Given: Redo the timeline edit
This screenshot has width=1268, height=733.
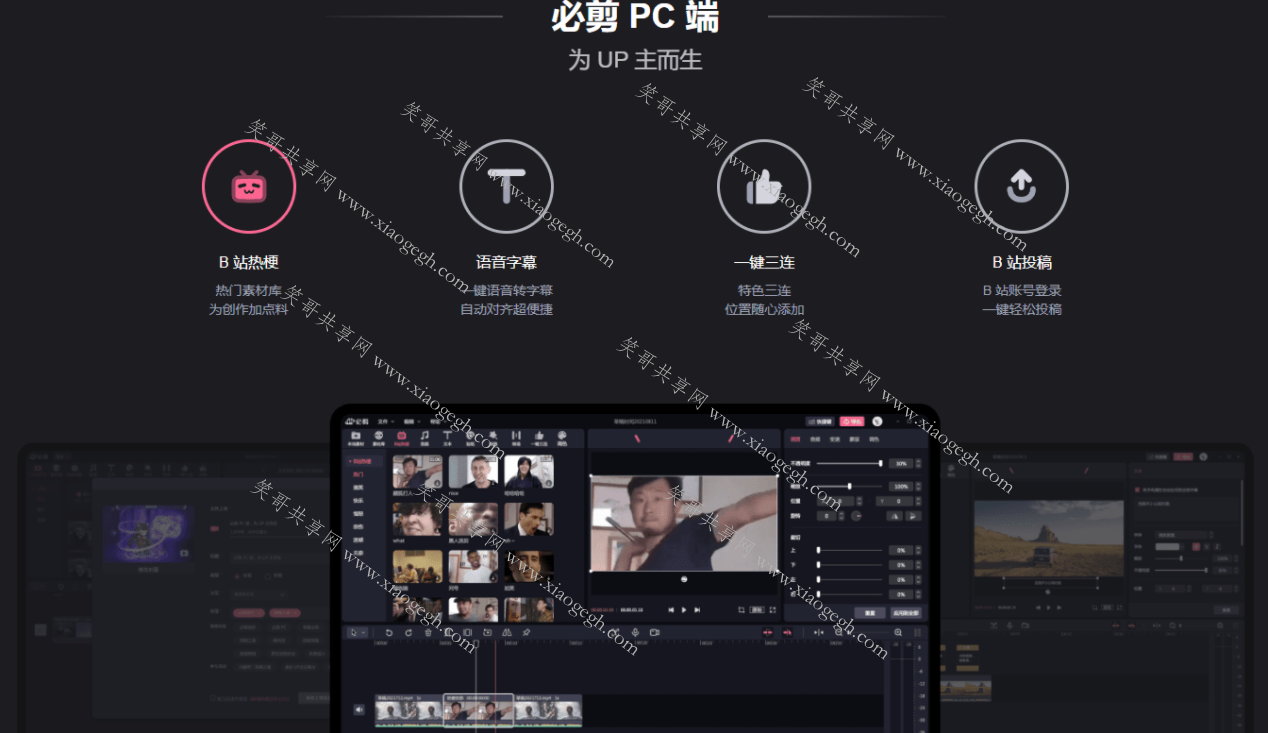Looking at the screenshot, I should (408, 632).
